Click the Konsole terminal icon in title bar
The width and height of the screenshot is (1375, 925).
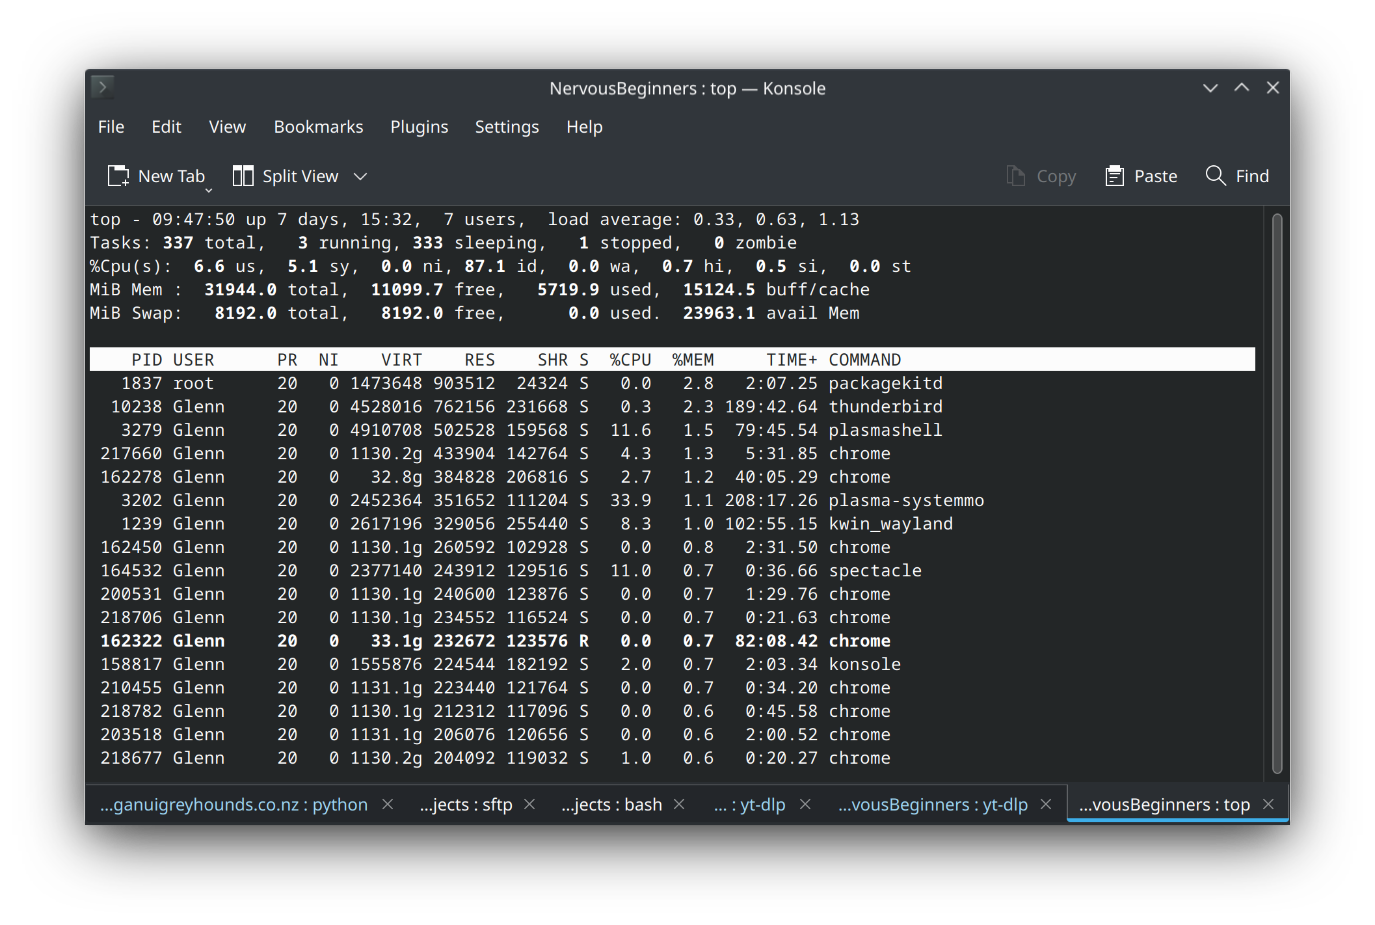click(x=103, y=87)
